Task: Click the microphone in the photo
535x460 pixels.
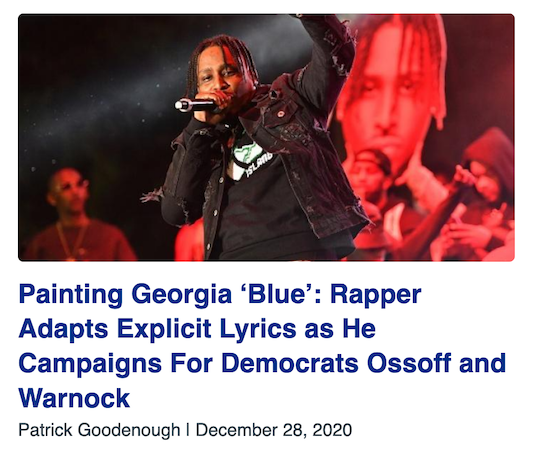Action: [x=195, y=105]
